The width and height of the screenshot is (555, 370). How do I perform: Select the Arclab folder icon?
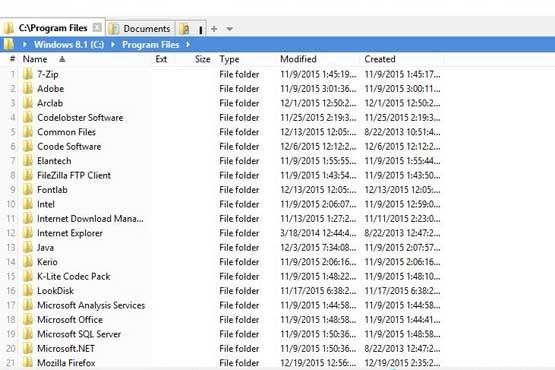coord(28,103)
